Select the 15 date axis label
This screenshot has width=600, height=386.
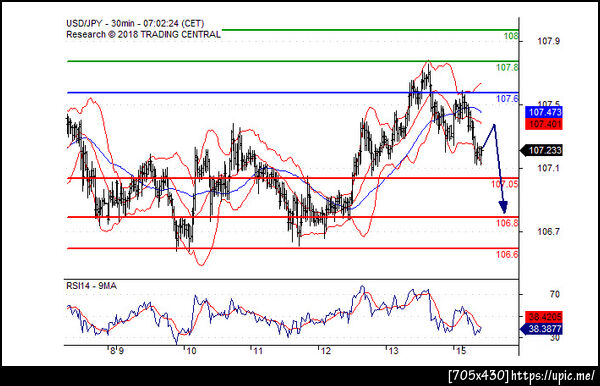[461, 351]
